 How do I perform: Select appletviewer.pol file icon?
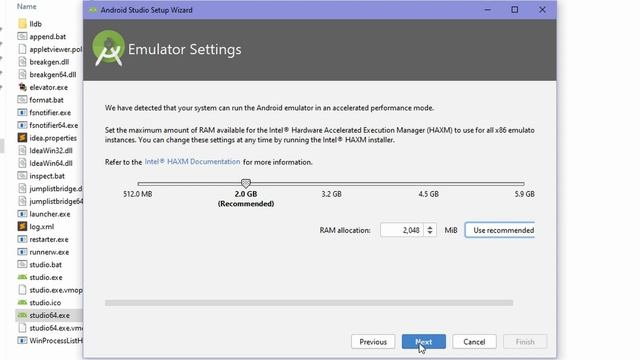[x=22, y=49]
